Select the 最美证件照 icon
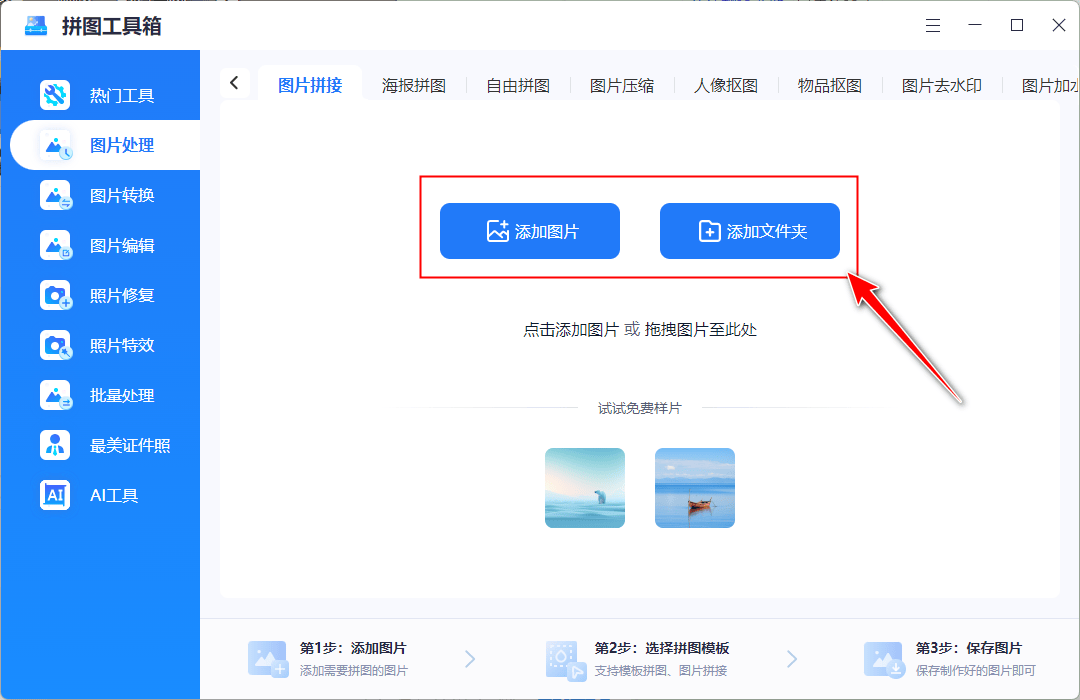 tap(55, 445)
